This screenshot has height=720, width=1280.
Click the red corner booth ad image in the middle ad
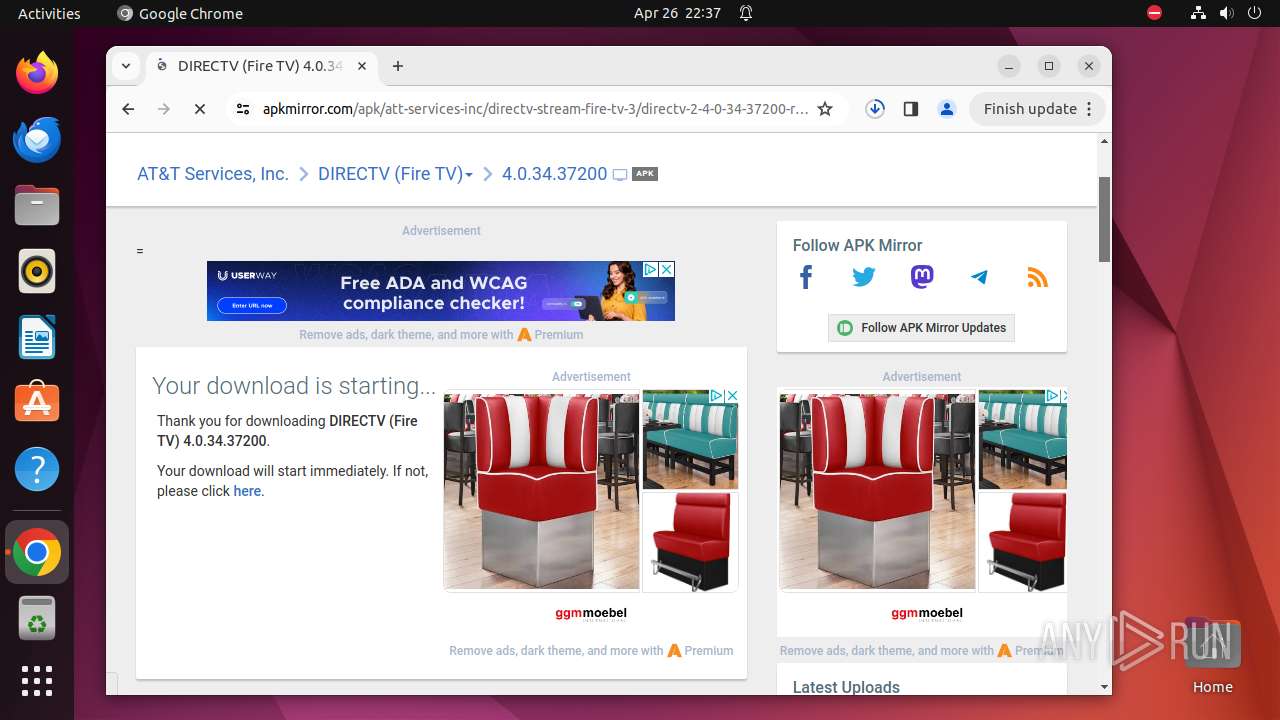[541, 490]
